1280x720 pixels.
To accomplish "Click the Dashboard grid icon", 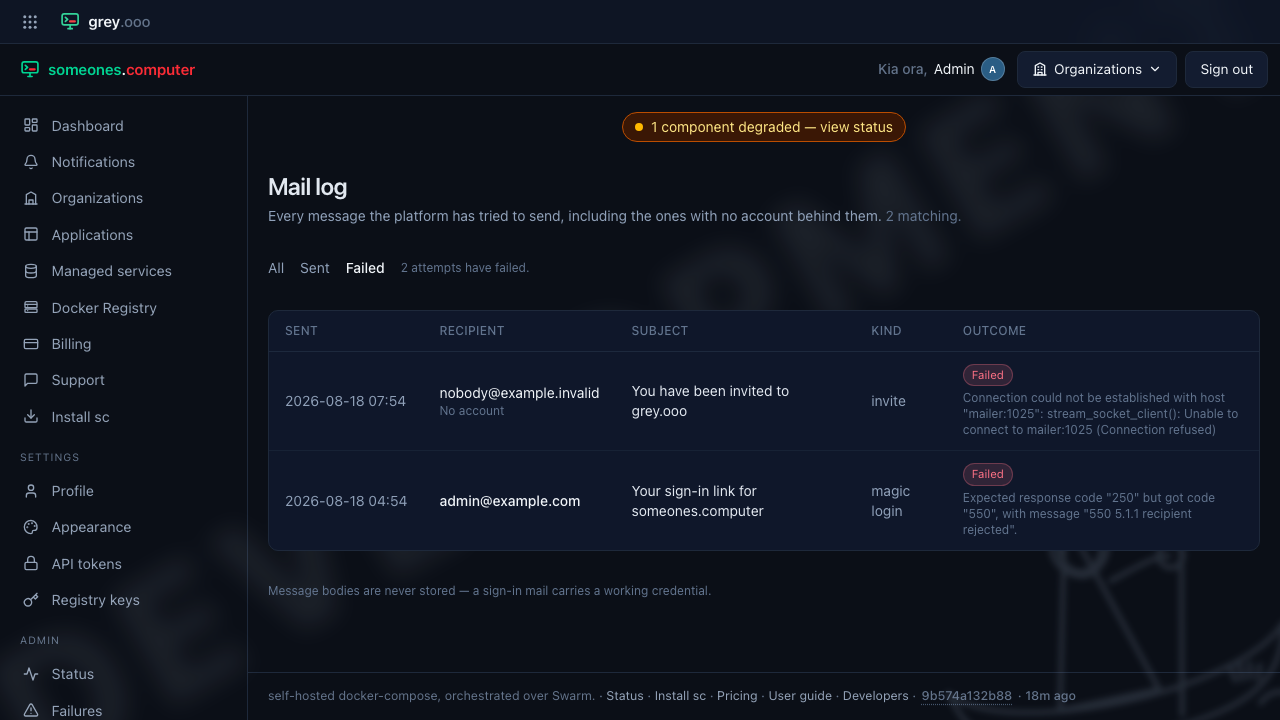I will 31,126.
